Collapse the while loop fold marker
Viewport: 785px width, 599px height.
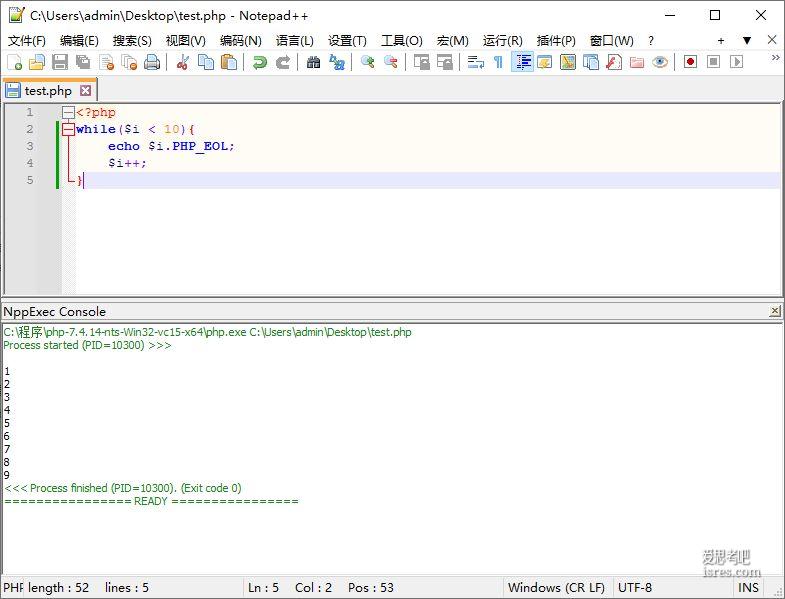tap(68, 130)
